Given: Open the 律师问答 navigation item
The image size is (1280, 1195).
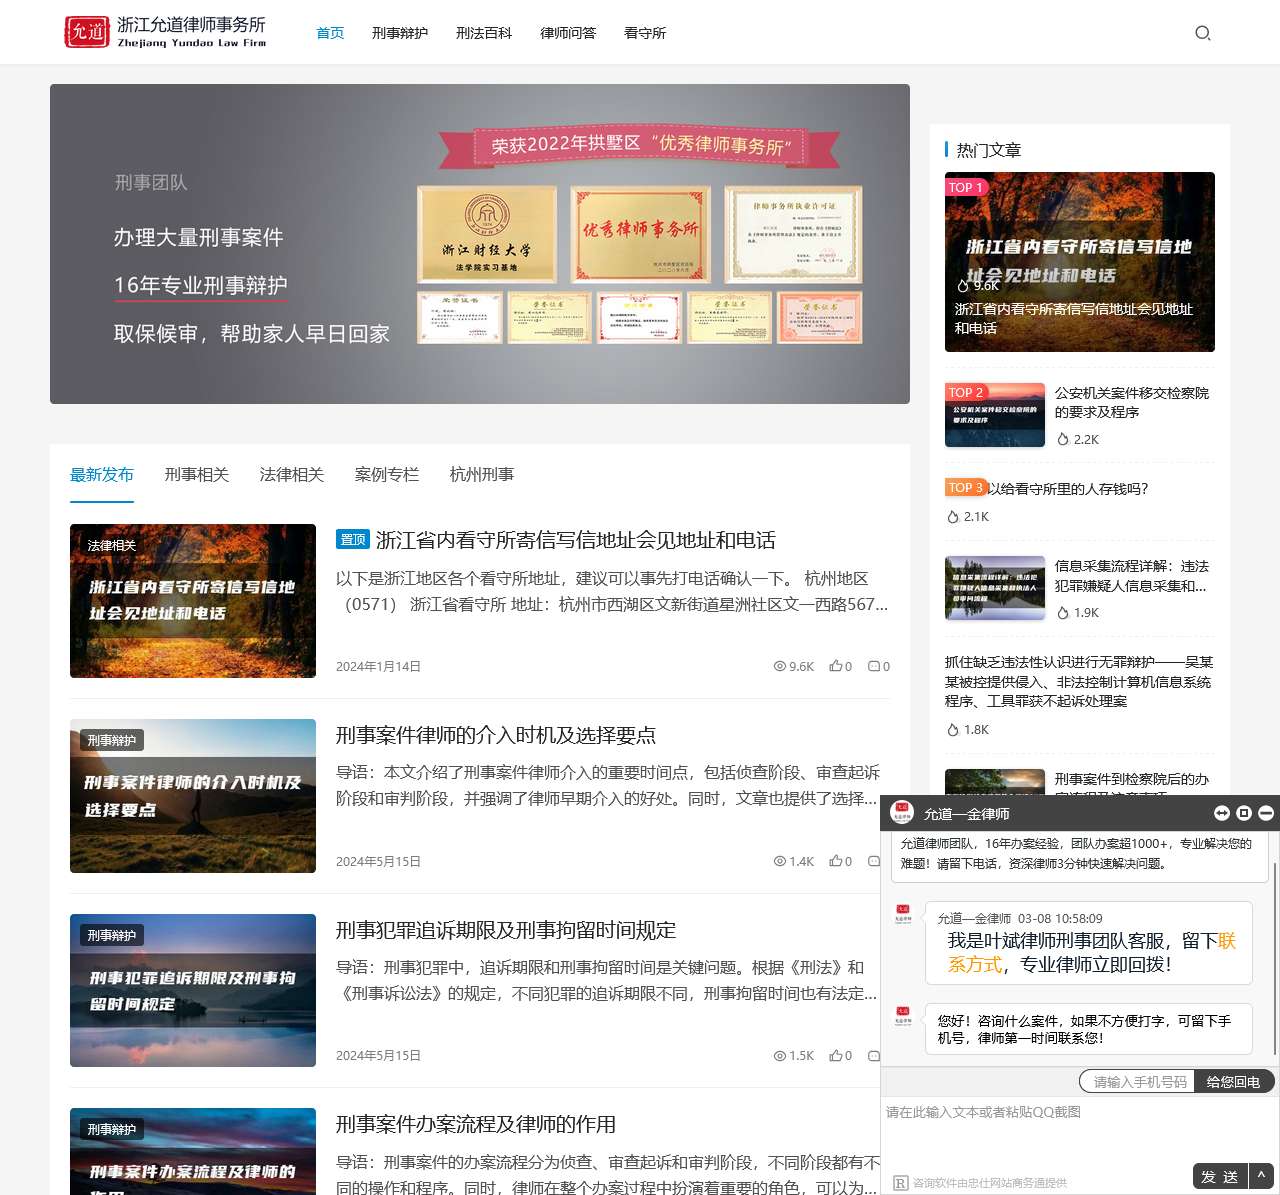Looking at the screenshot, I should 568,33.
